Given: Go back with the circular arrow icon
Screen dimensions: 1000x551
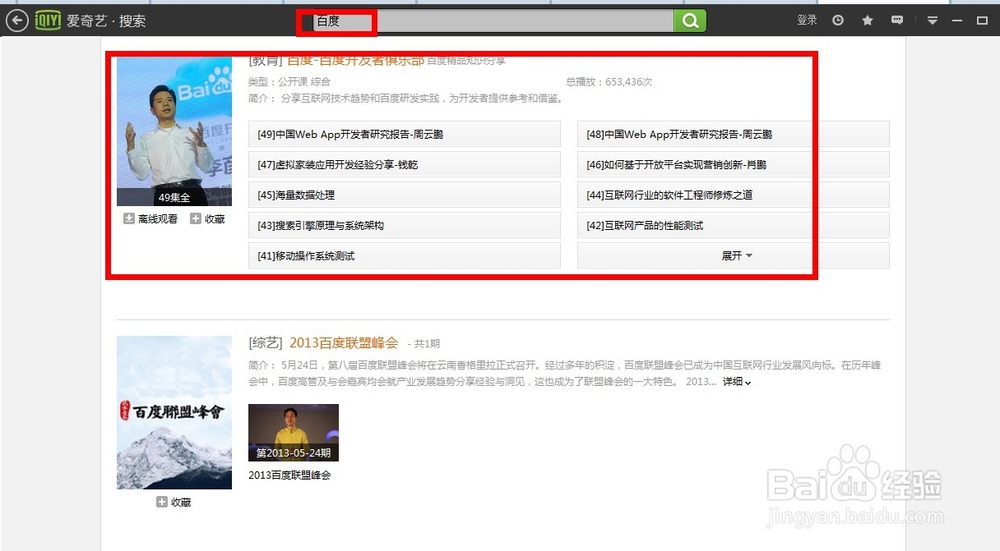Looking at the screenshot, I should tap(17, 20).
